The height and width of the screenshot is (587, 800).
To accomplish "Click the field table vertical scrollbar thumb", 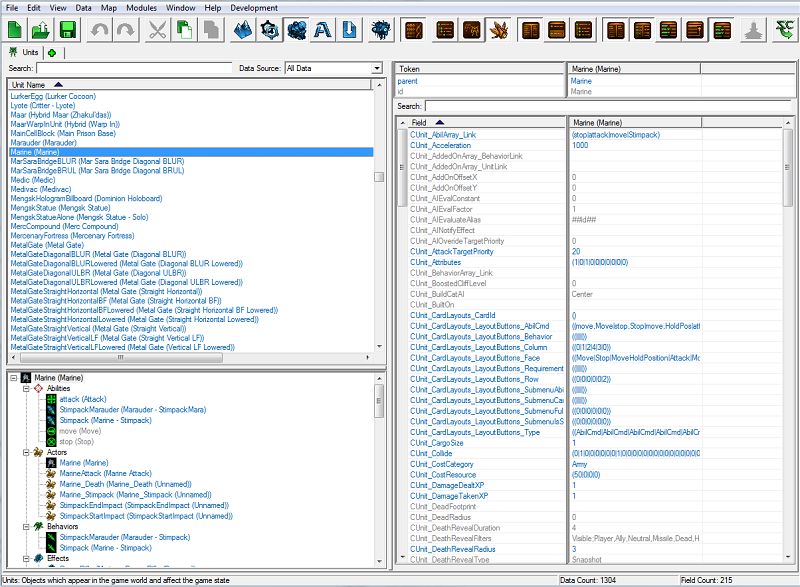I will (788, 167).
